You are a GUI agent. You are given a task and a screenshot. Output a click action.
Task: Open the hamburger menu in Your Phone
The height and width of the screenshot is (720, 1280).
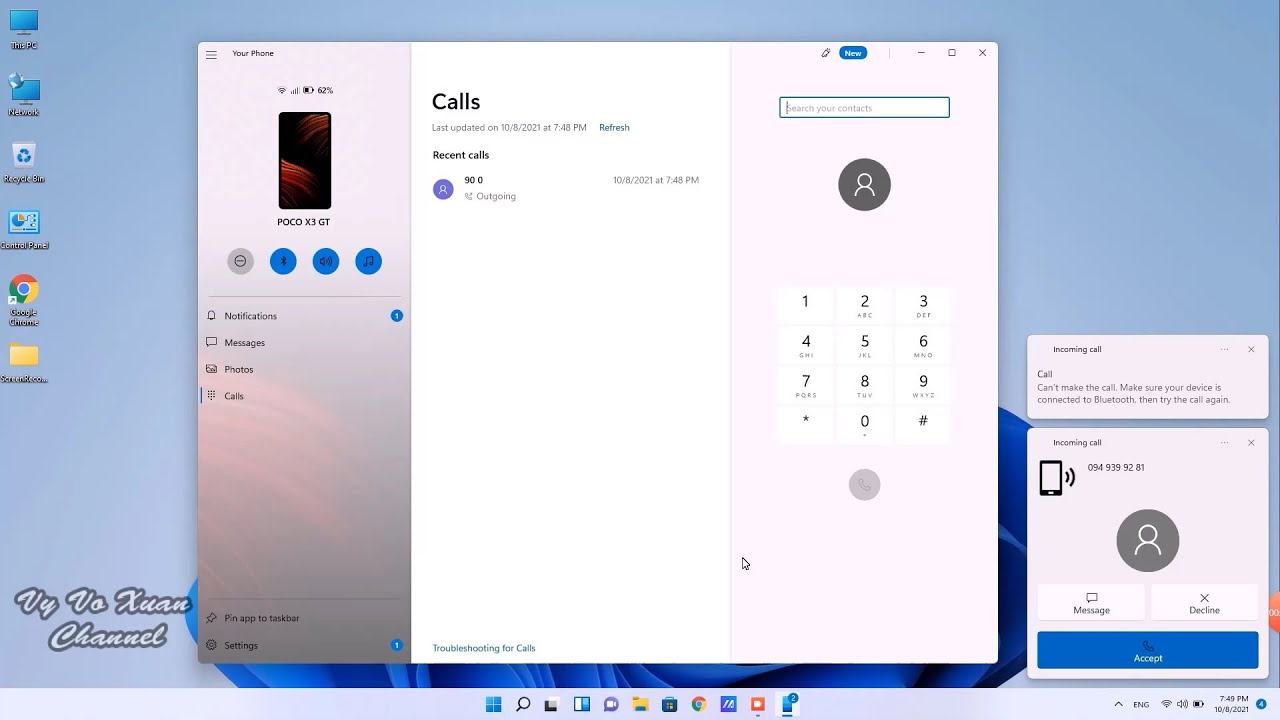[211, 54]
